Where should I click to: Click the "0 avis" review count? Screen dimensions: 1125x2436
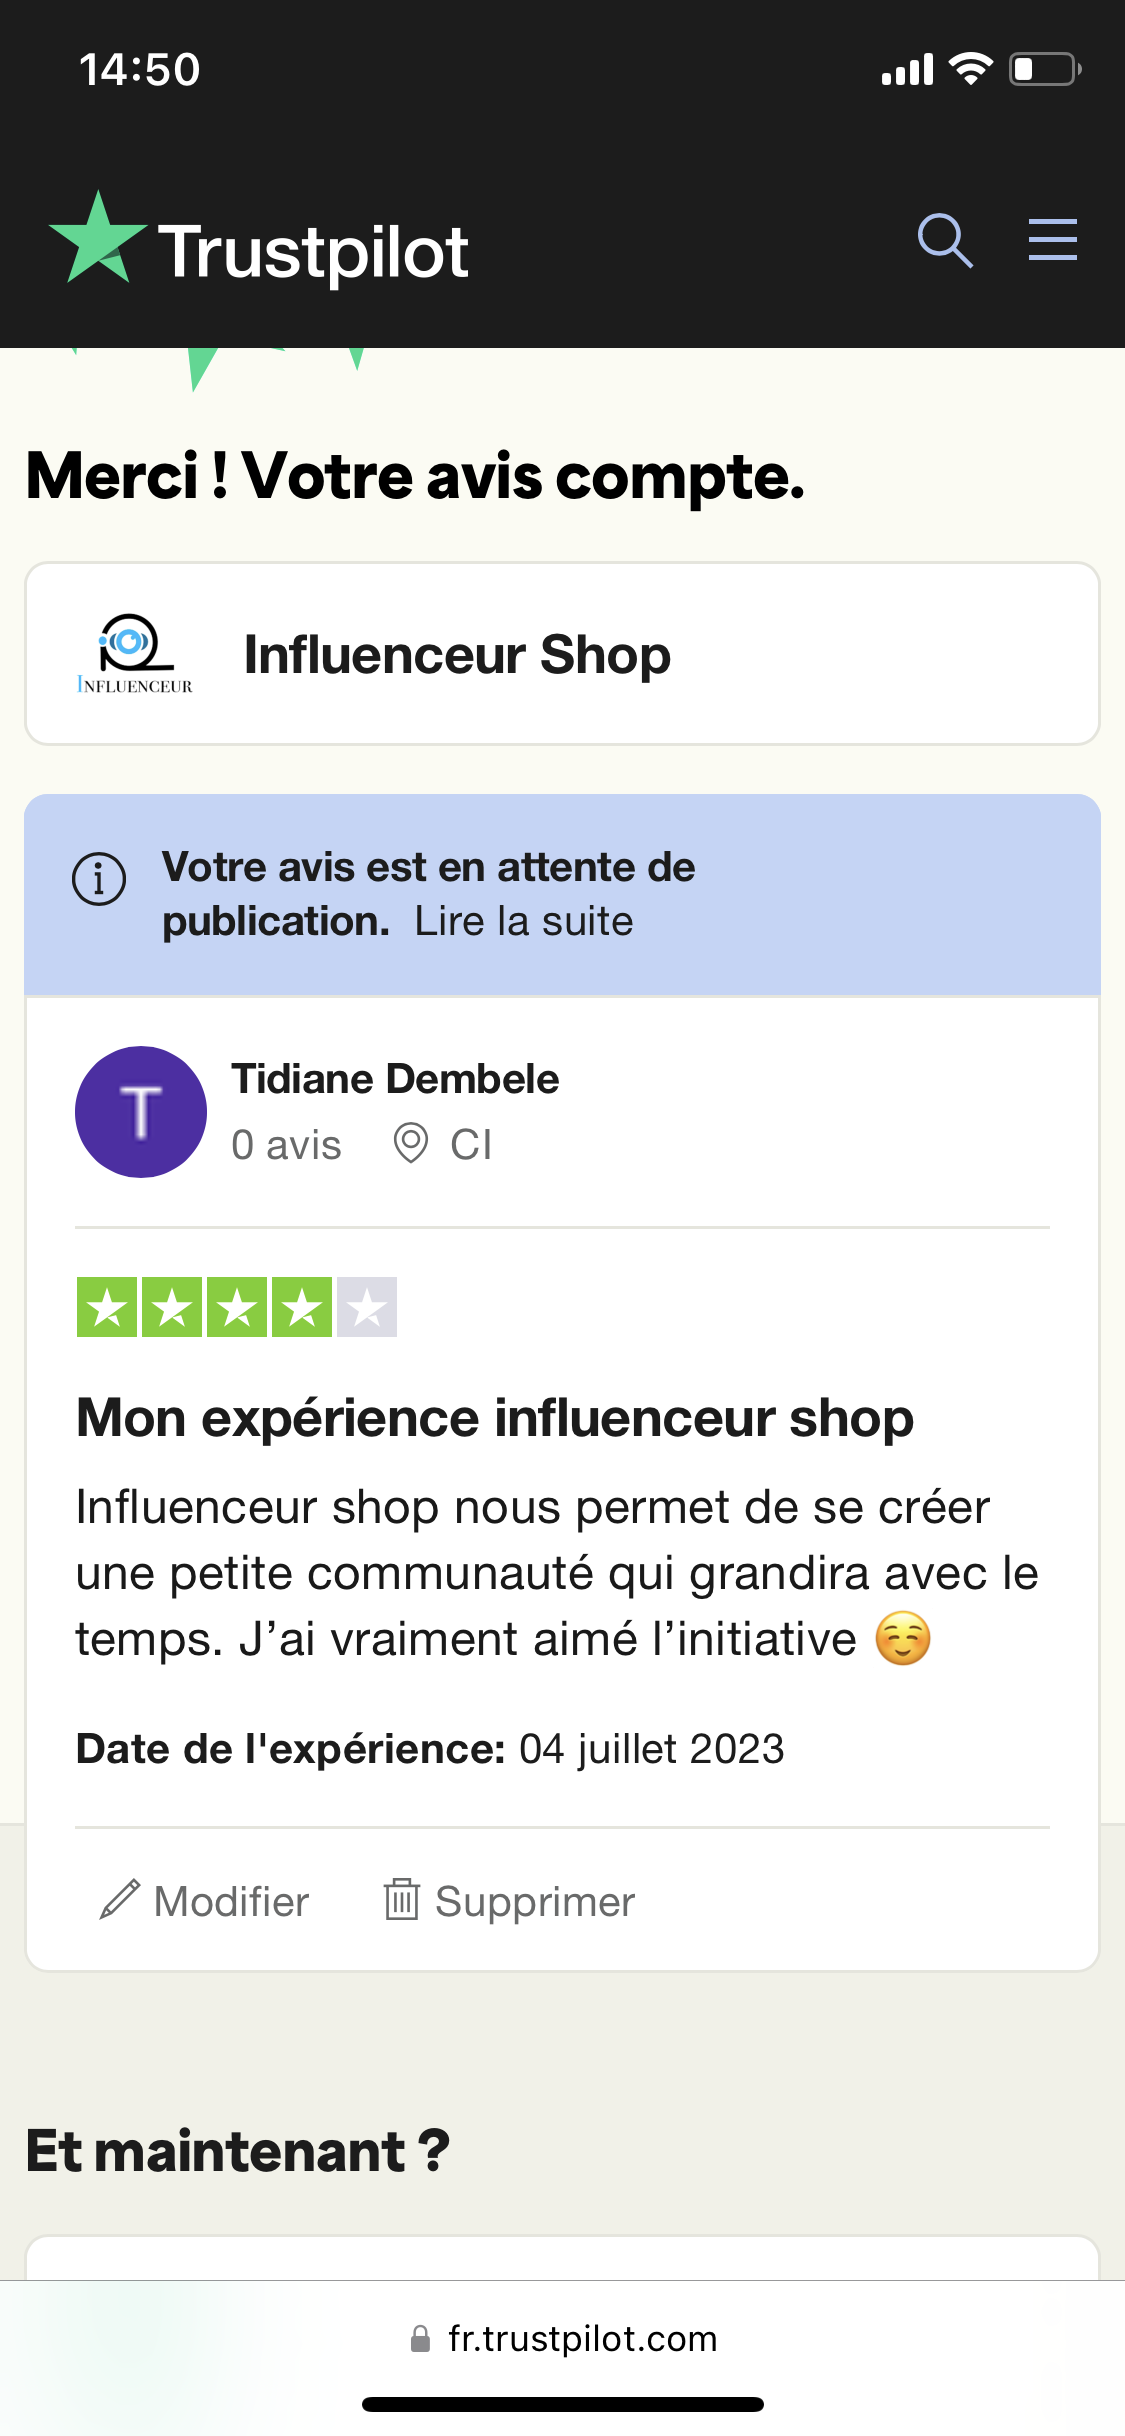(286, 1145)
